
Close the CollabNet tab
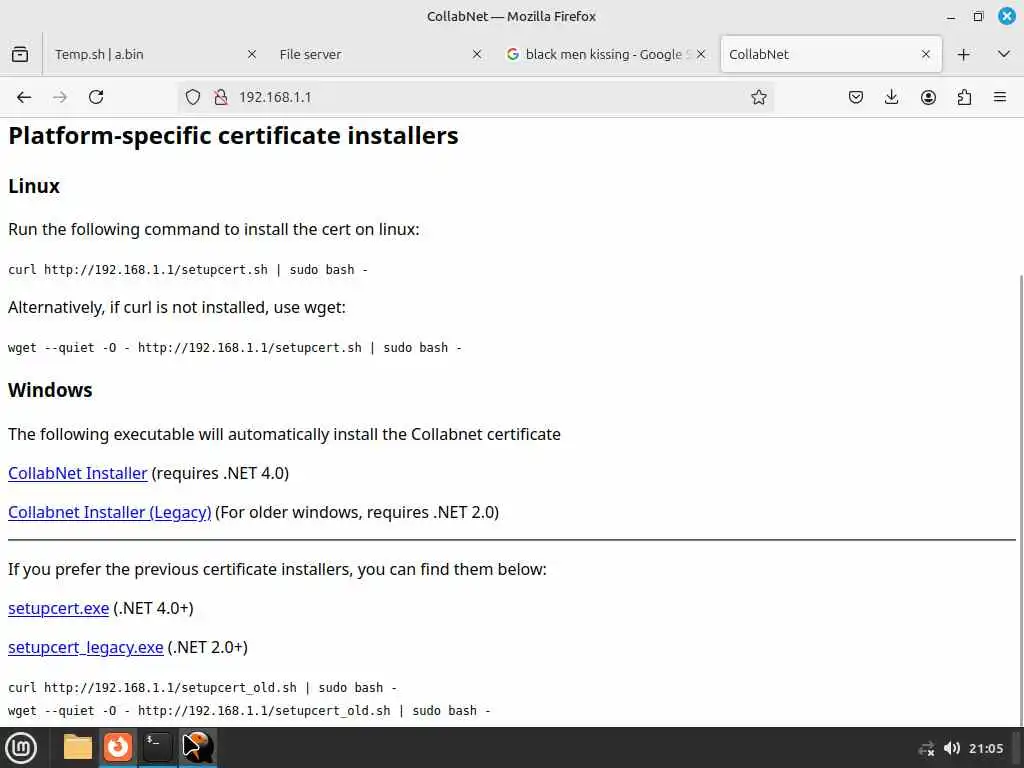point(925,55)
